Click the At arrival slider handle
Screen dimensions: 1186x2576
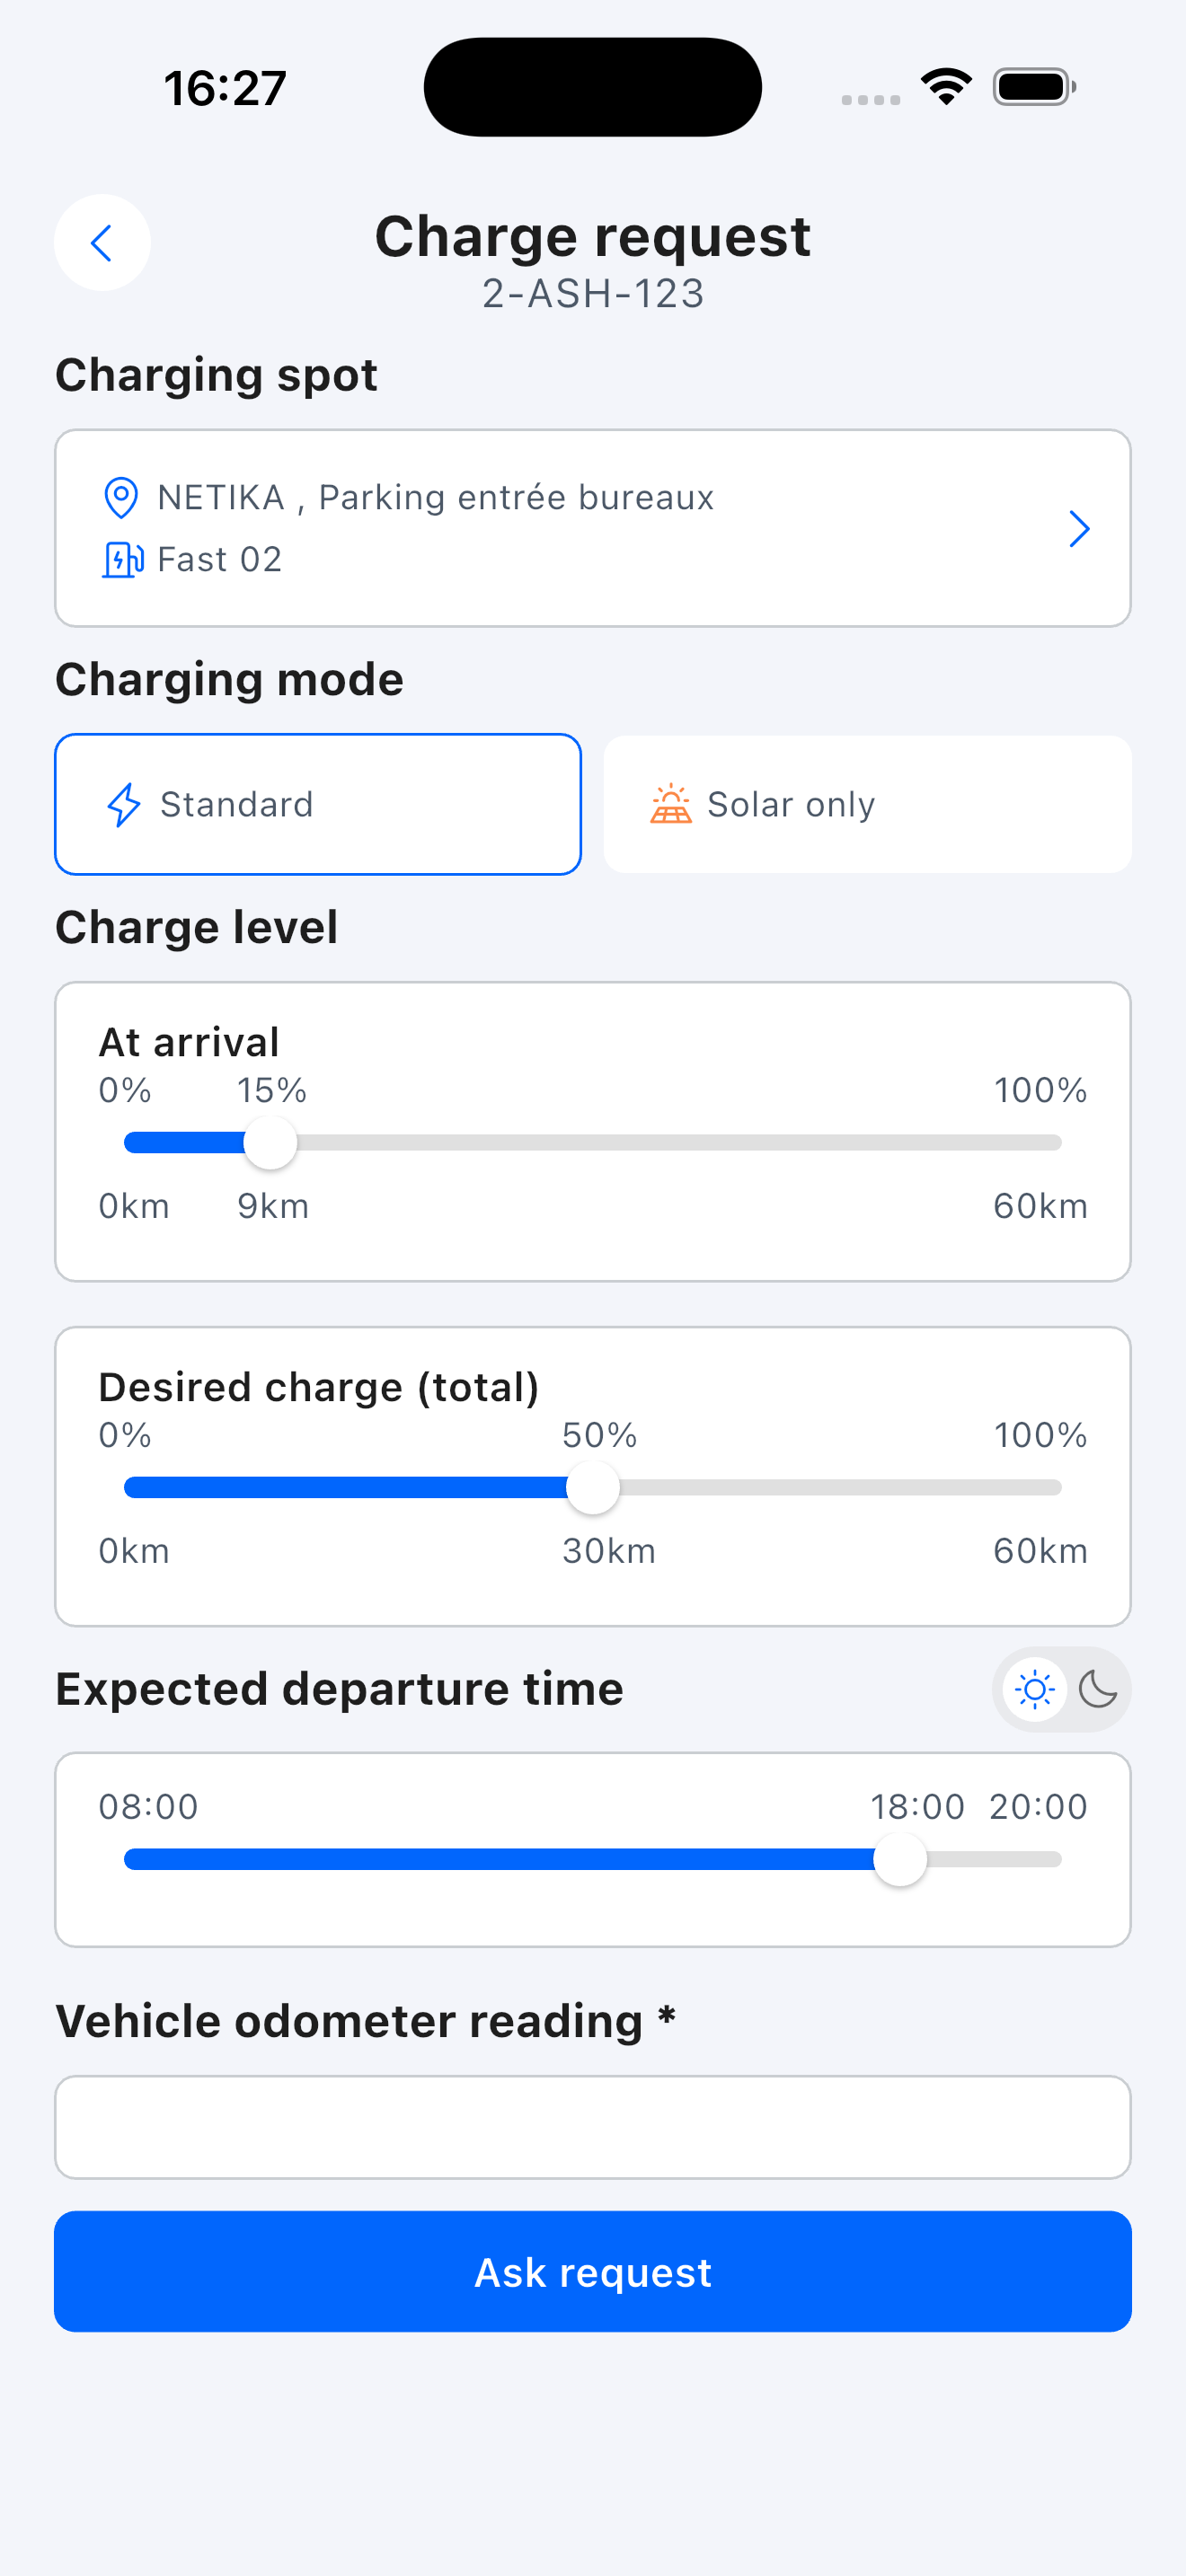270,1143
